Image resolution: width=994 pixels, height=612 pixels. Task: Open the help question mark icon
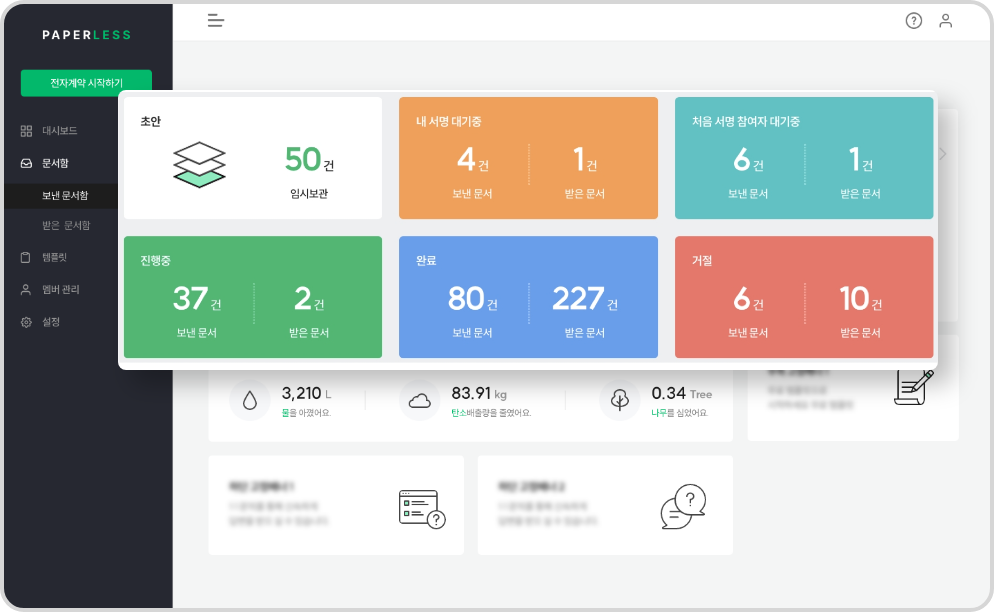913,21
